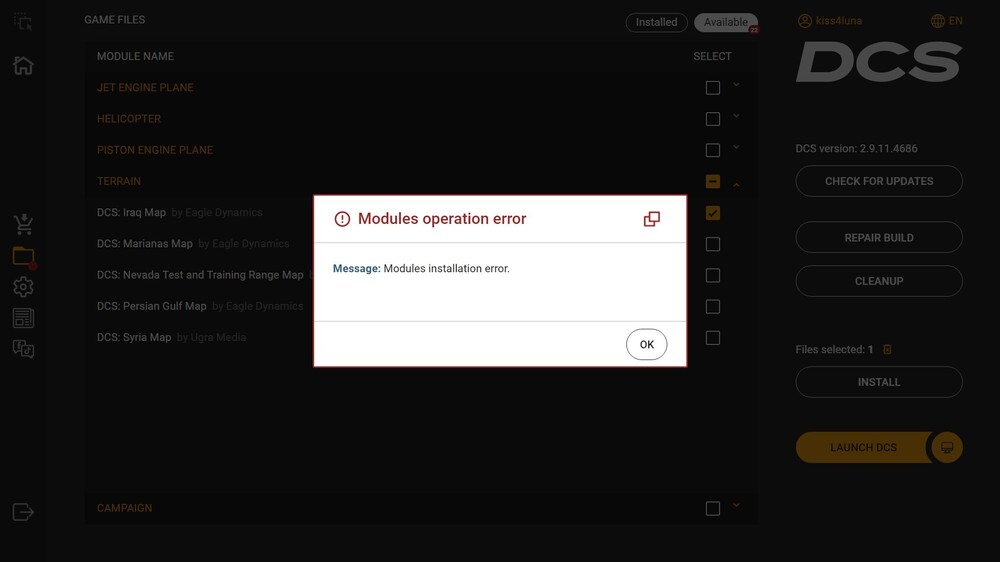This screenshot has height=562, width=1000.
Task: Open settings via the gear icon
Action: pyautogui.click(x=24, y=287)
